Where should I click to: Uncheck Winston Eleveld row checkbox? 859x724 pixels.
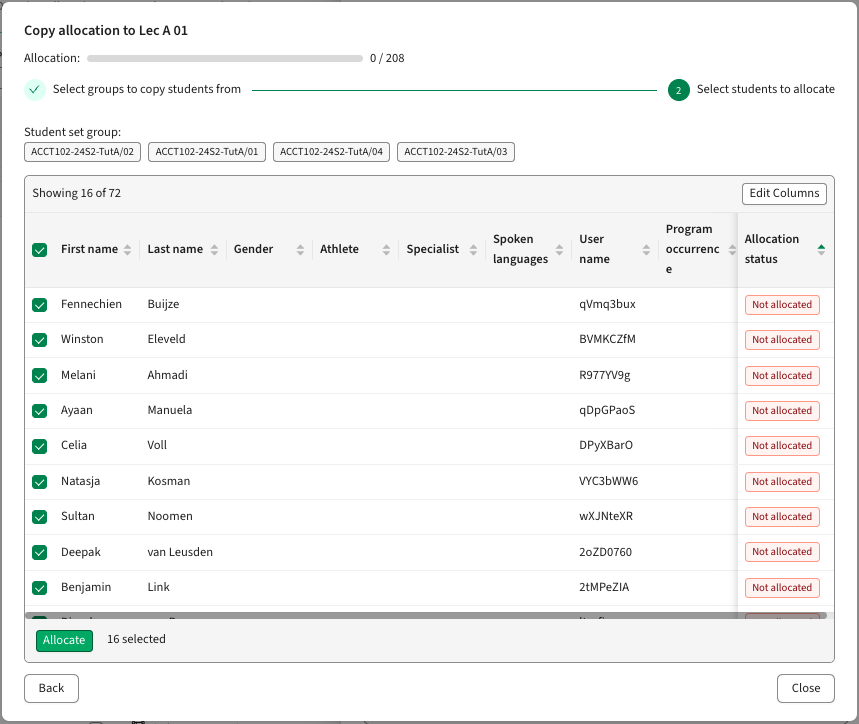pyautogui.click(x=39, y=340)
